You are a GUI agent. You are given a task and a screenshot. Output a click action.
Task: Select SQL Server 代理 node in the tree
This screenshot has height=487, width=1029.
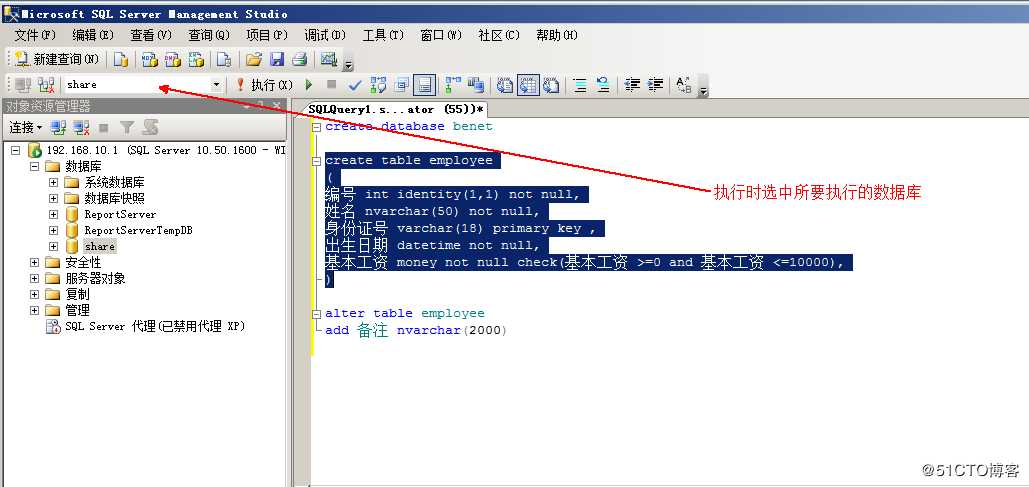tap(155, 327)
